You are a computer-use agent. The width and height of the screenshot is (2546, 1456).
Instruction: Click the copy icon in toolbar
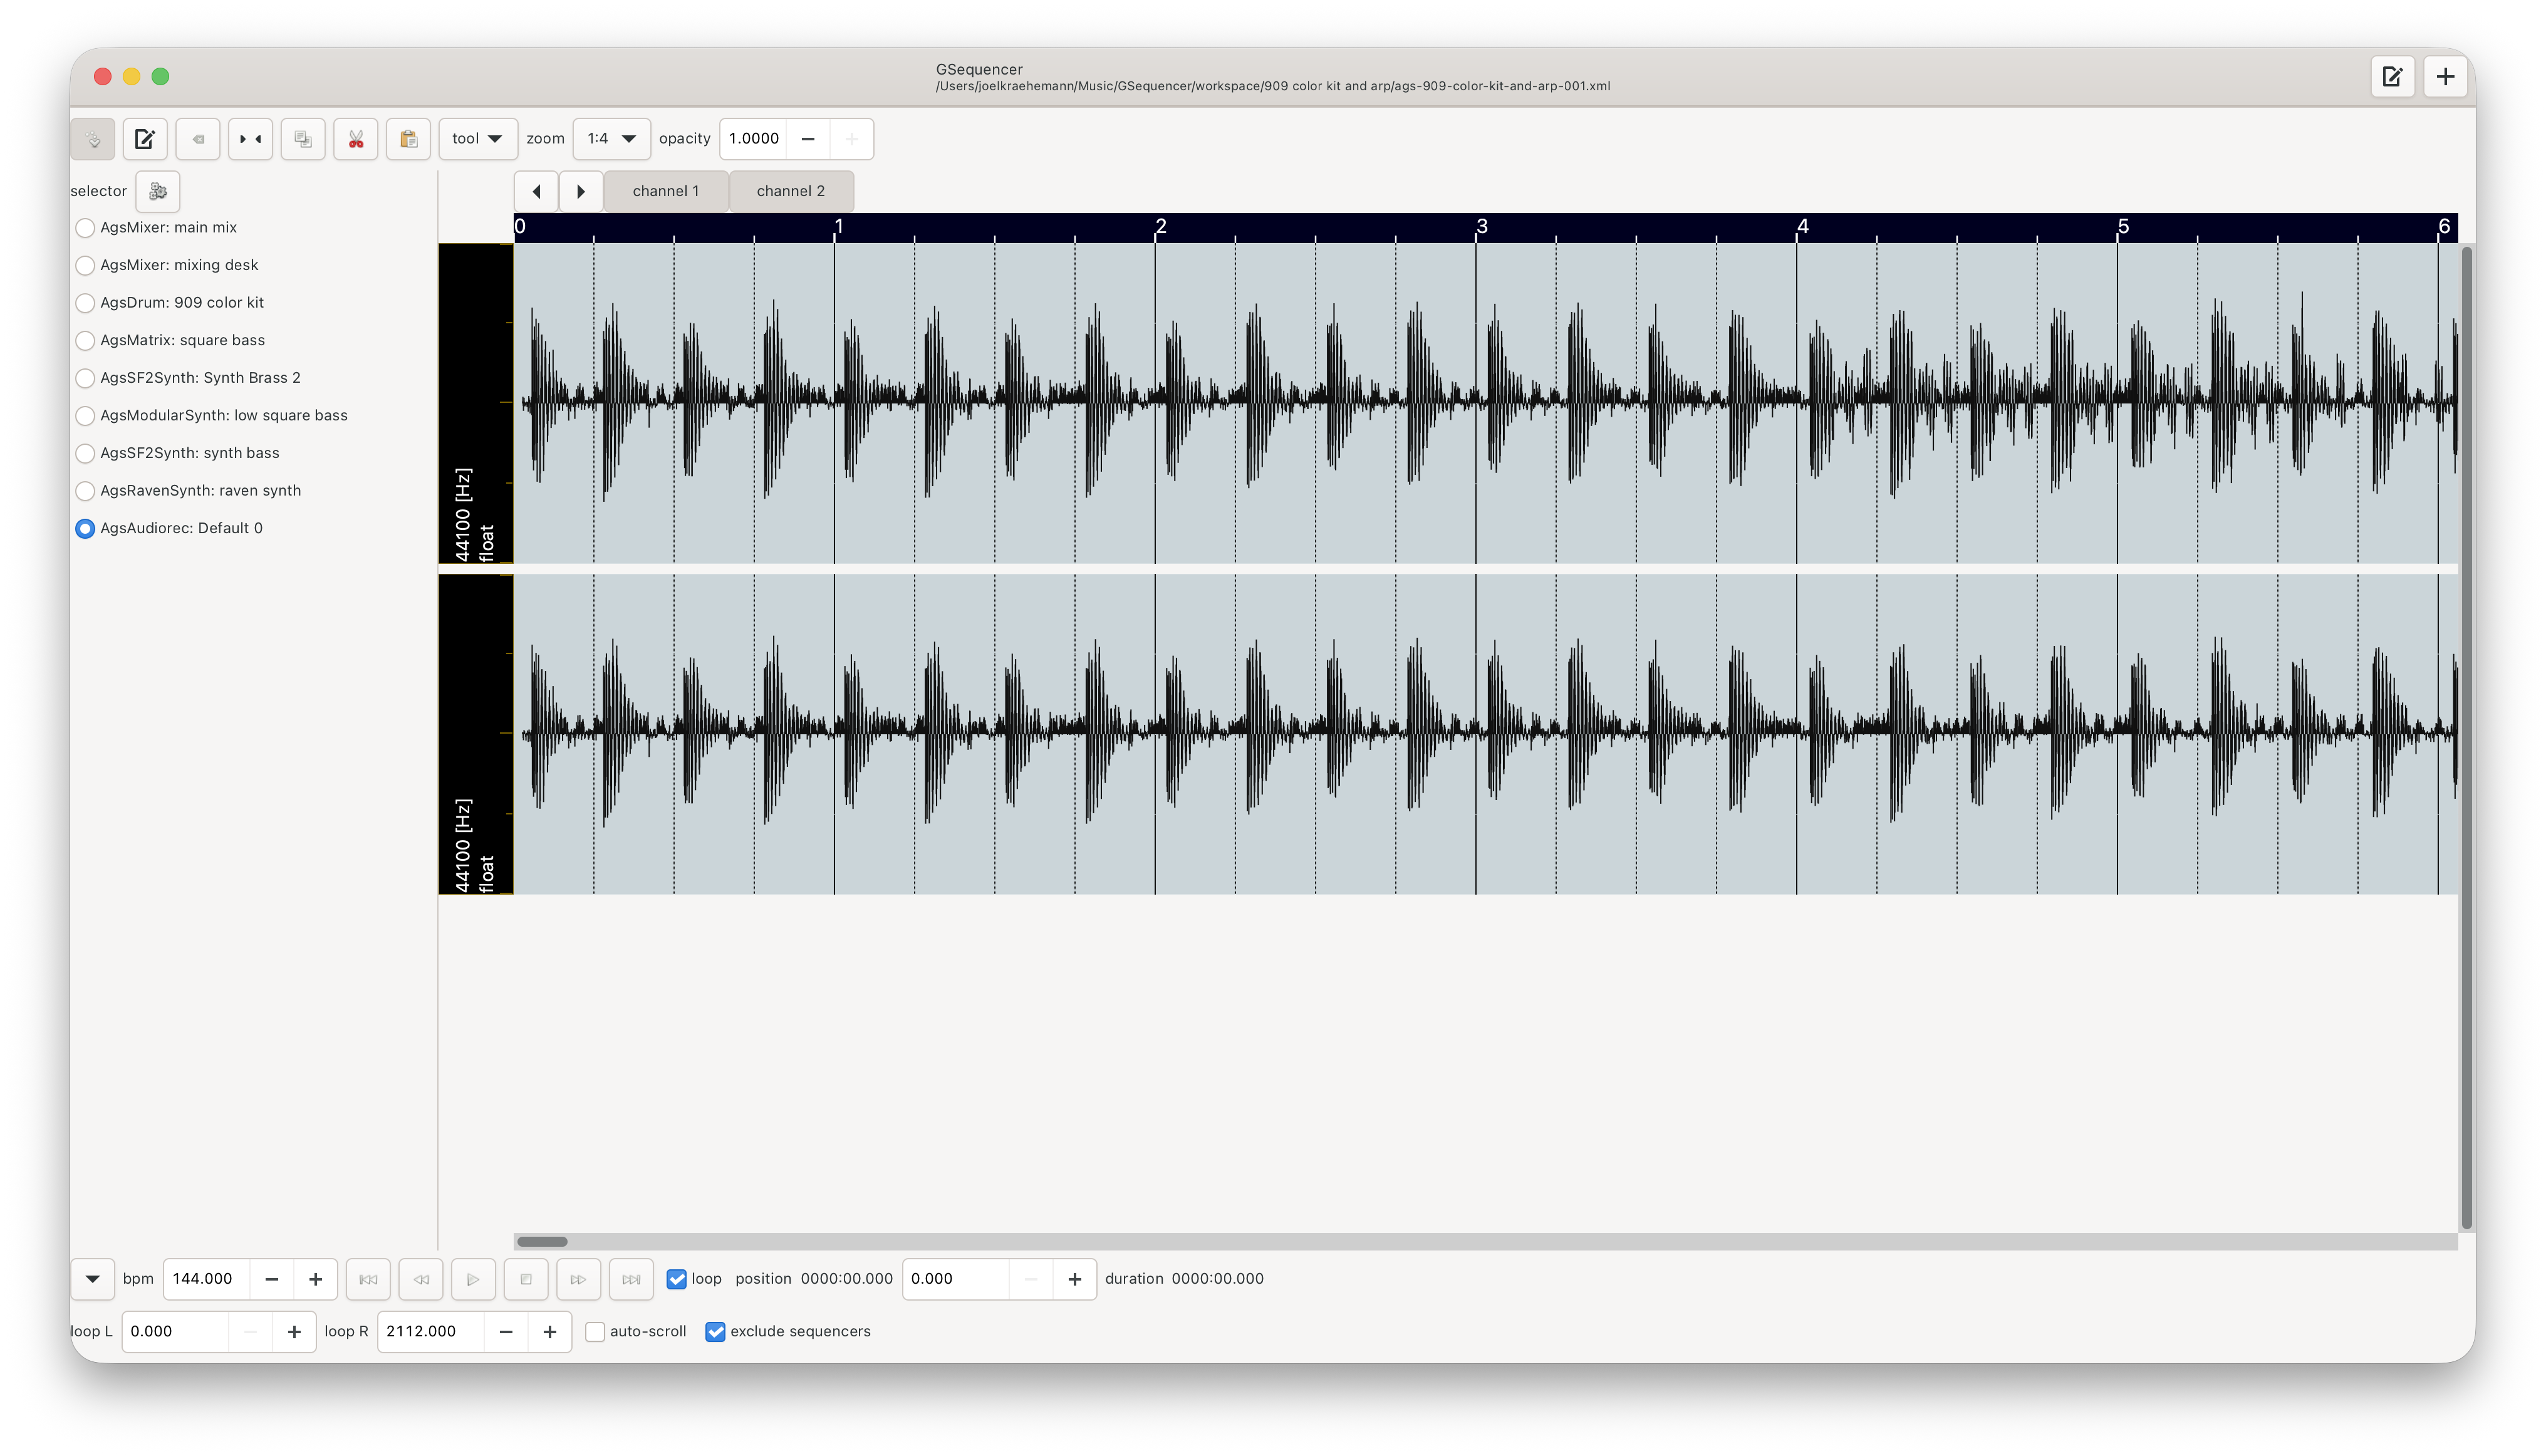pyautogui.click(x=303, y=139)
